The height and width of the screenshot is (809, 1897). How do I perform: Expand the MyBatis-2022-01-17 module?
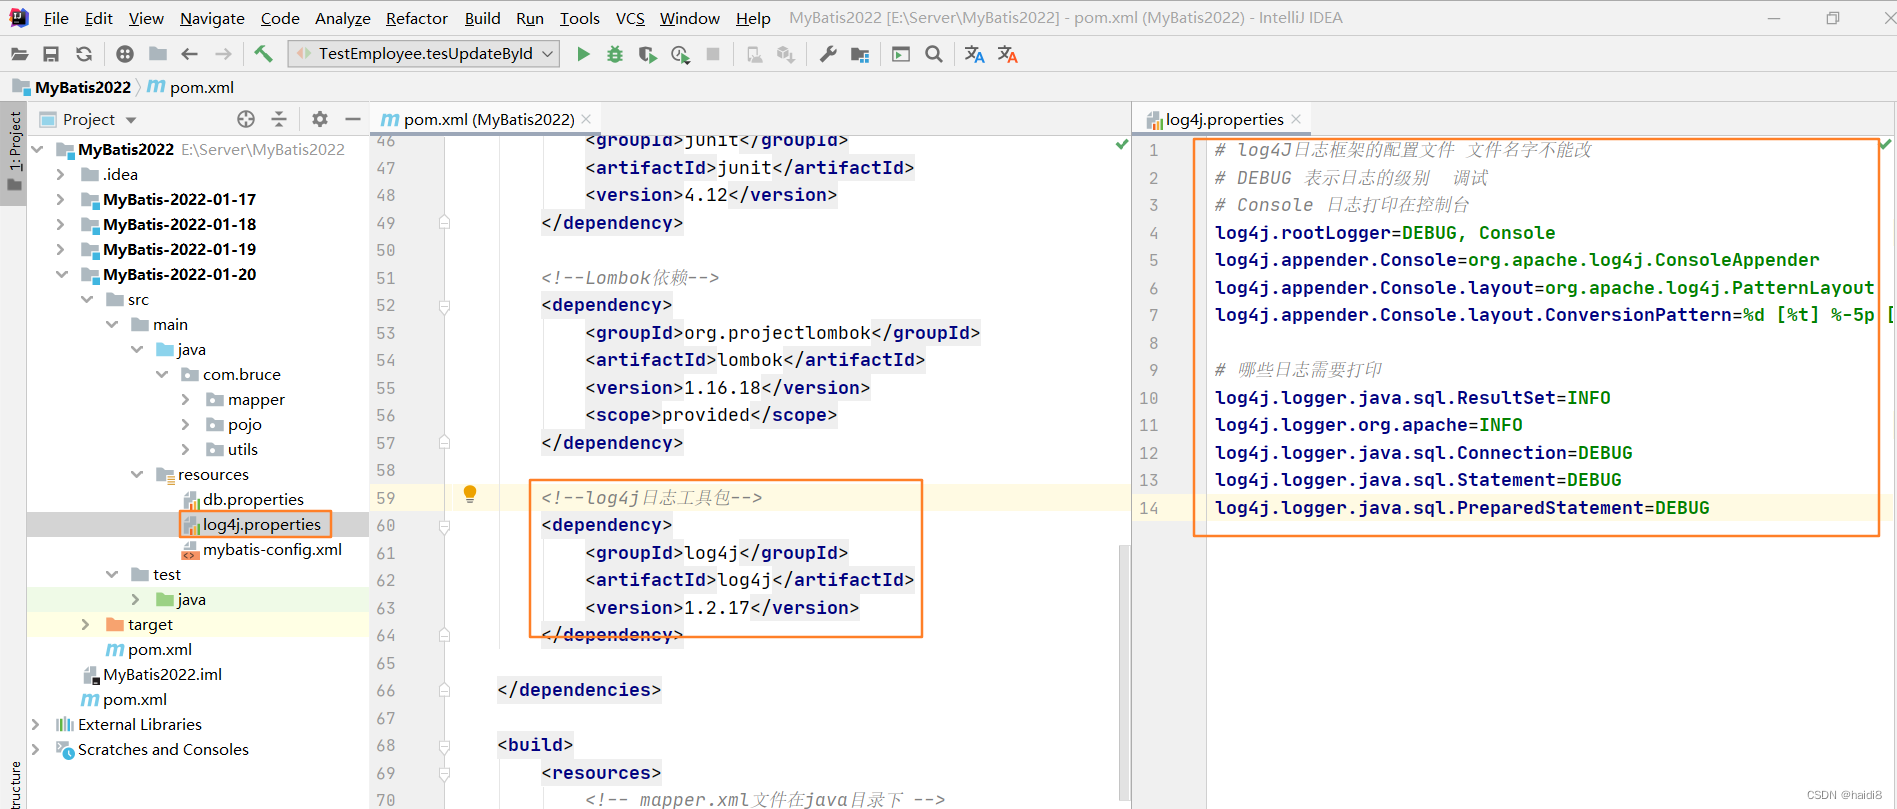click(61, 199)
